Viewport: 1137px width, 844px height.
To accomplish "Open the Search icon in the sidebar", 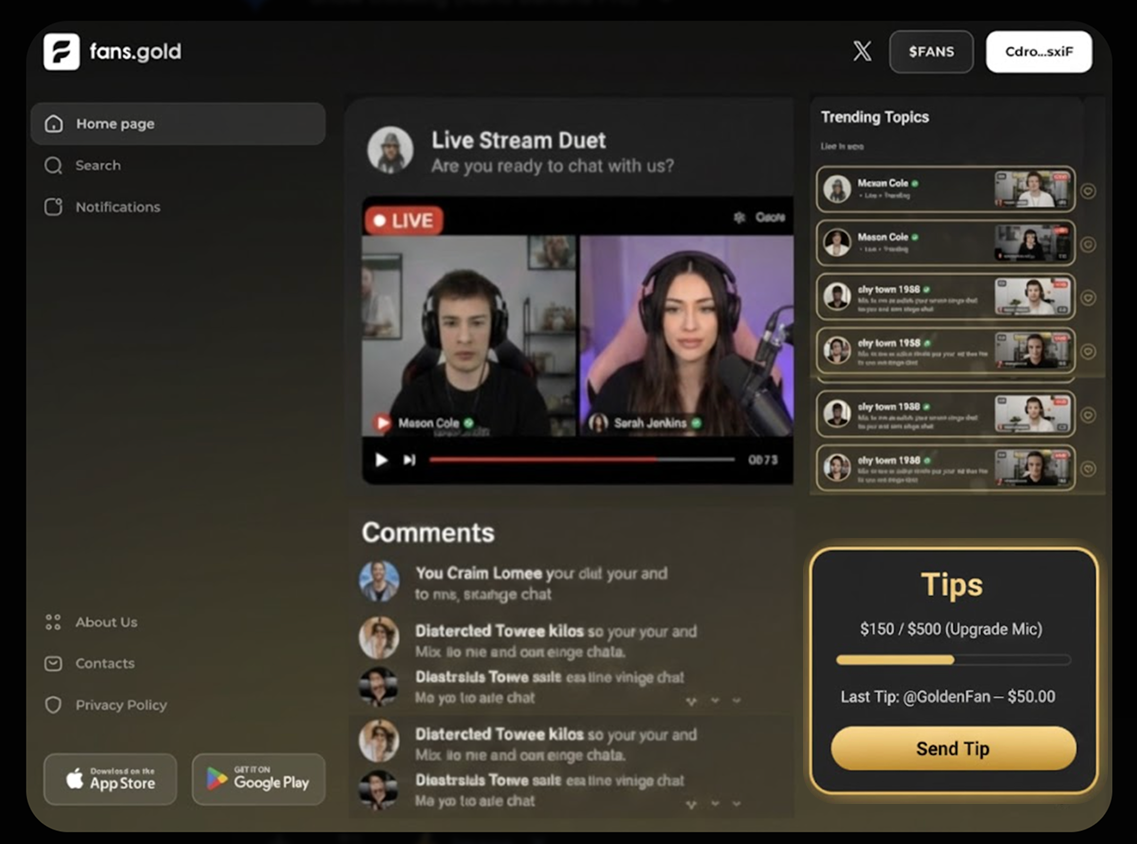I will 55,165.
